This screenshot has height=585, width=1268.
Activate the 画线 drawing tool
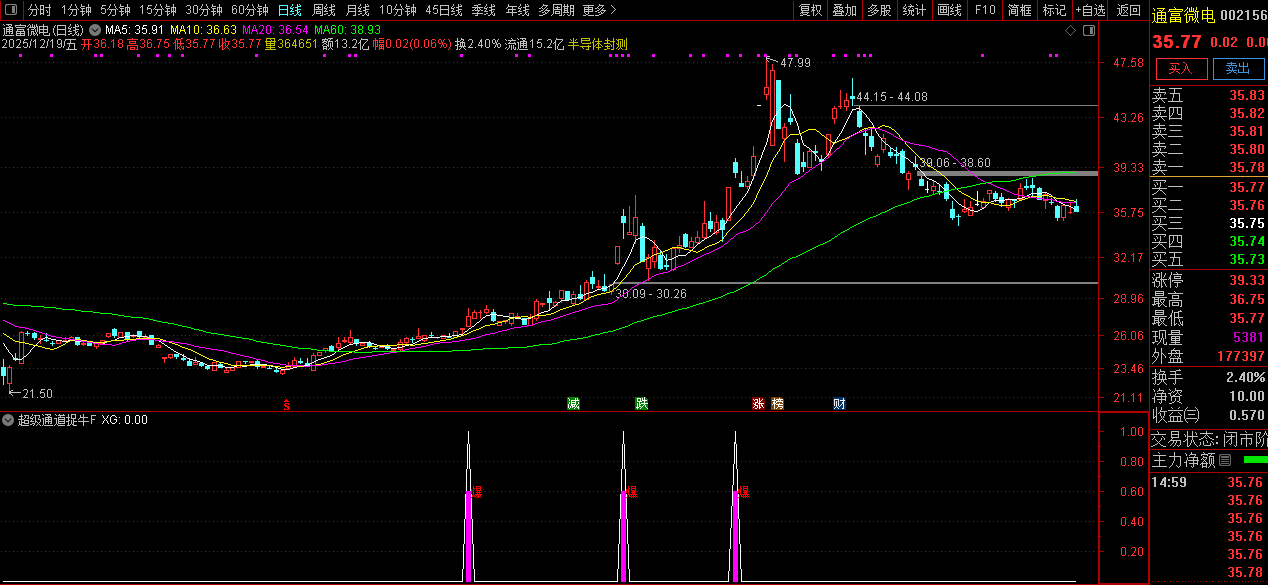tap(950, 10)
